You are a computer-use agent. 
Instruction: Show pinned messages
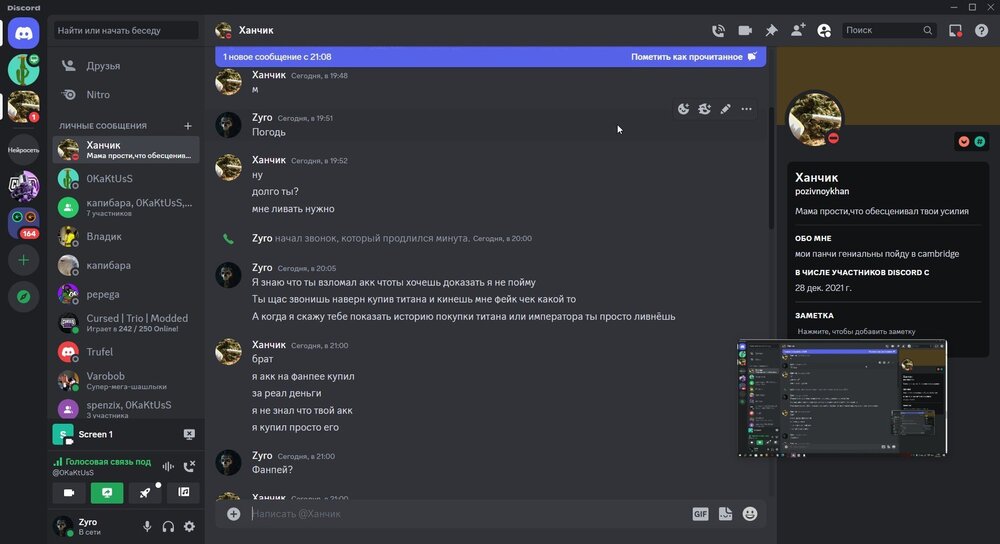coord(771,30)
